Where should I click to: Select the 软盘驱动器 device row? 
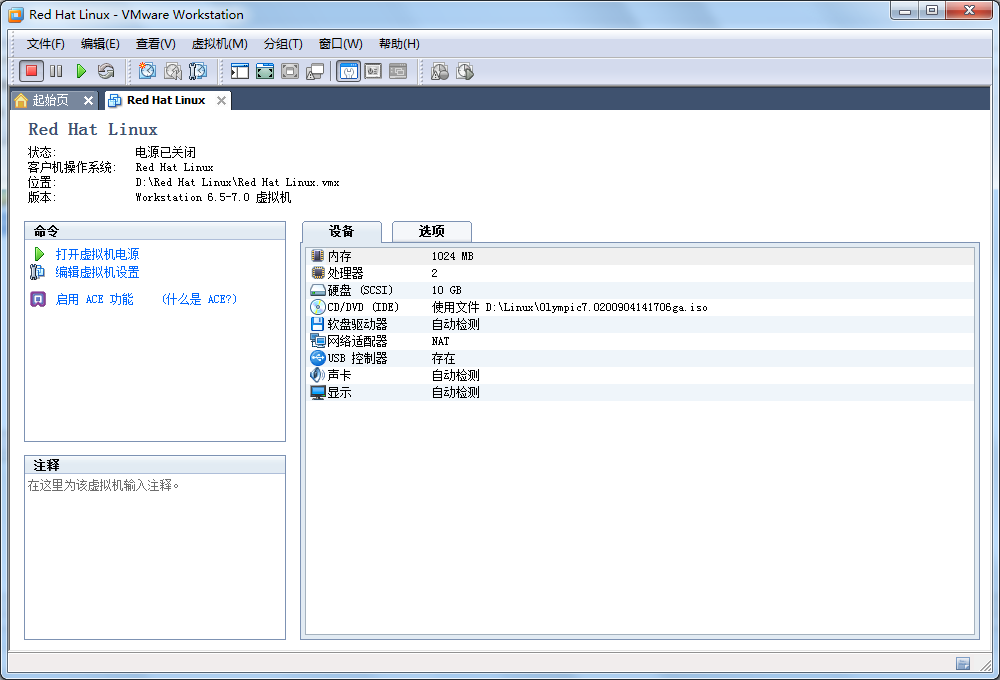640,324
